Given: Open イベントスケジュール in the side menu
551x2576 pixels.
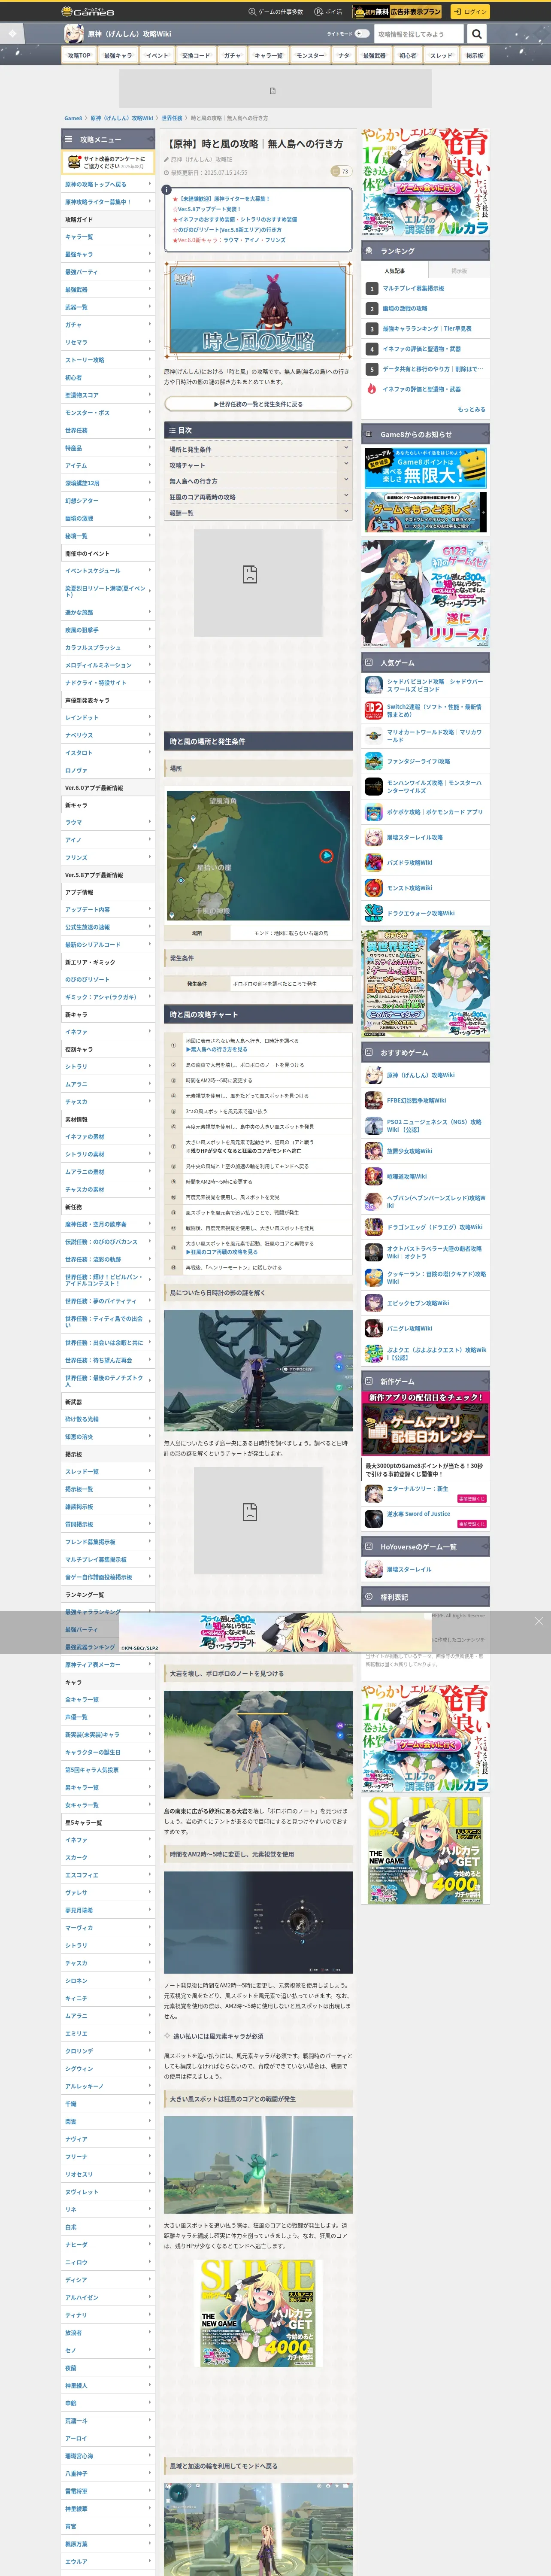Looking at the screenshot, I should coord(108,571).
